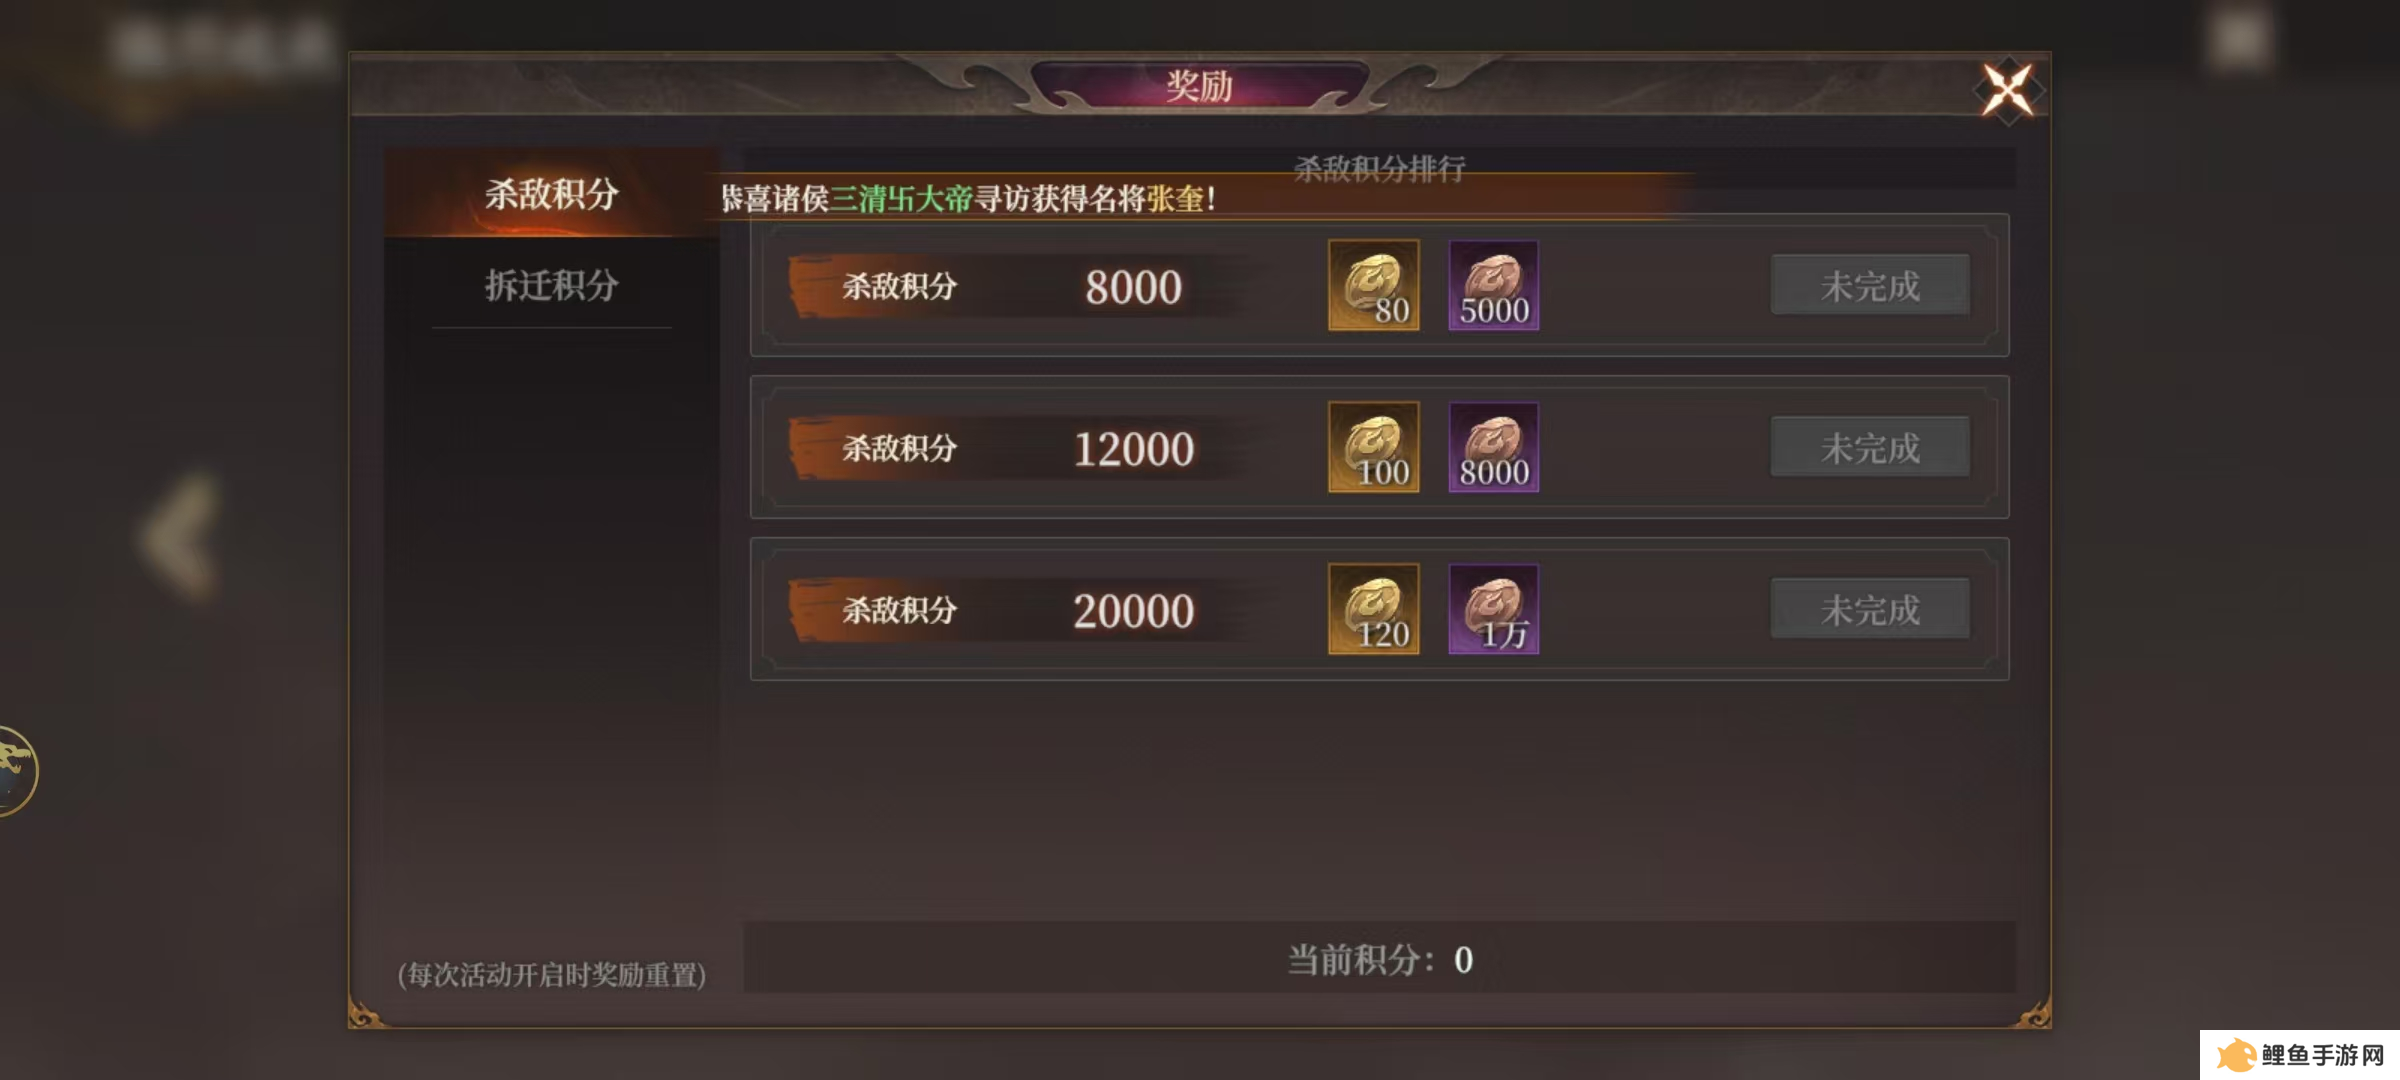Tap the gold coin 80 reward icon
The width and height of the screenshot is (2400, 1080).
tap(1373, 285)
